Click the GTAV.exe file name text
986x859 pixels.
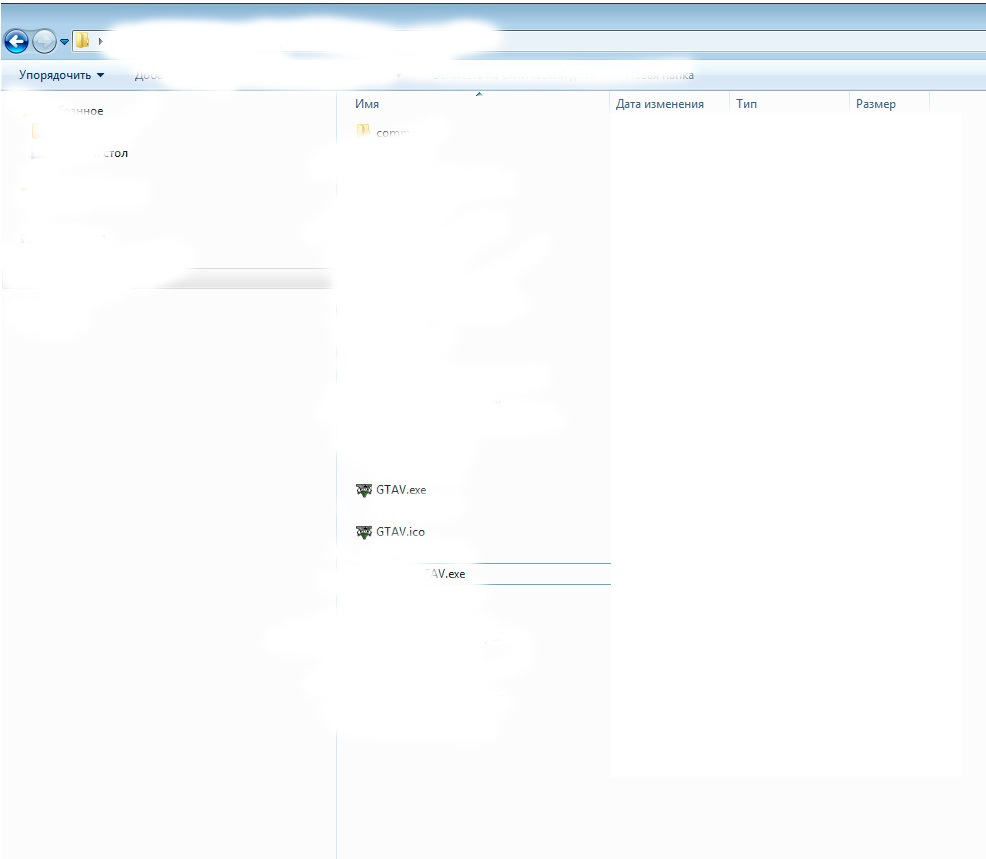[401, 489]
